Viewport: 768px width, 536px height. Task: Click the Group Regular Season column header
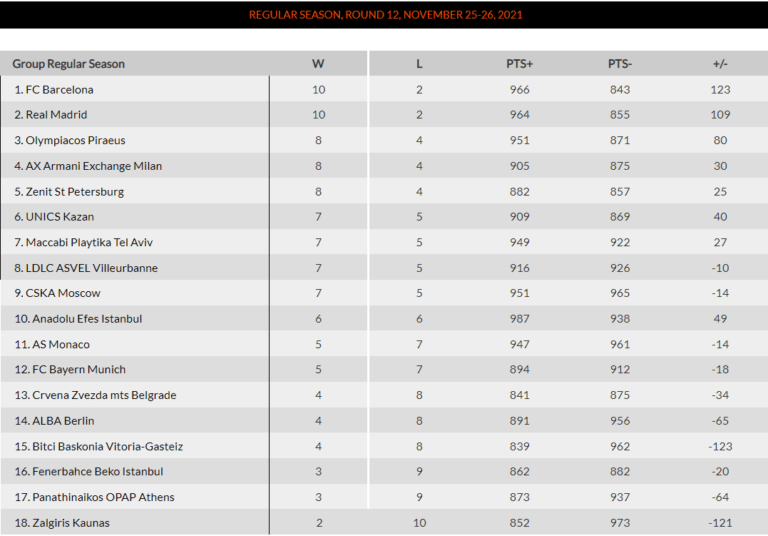click(69, 64)
